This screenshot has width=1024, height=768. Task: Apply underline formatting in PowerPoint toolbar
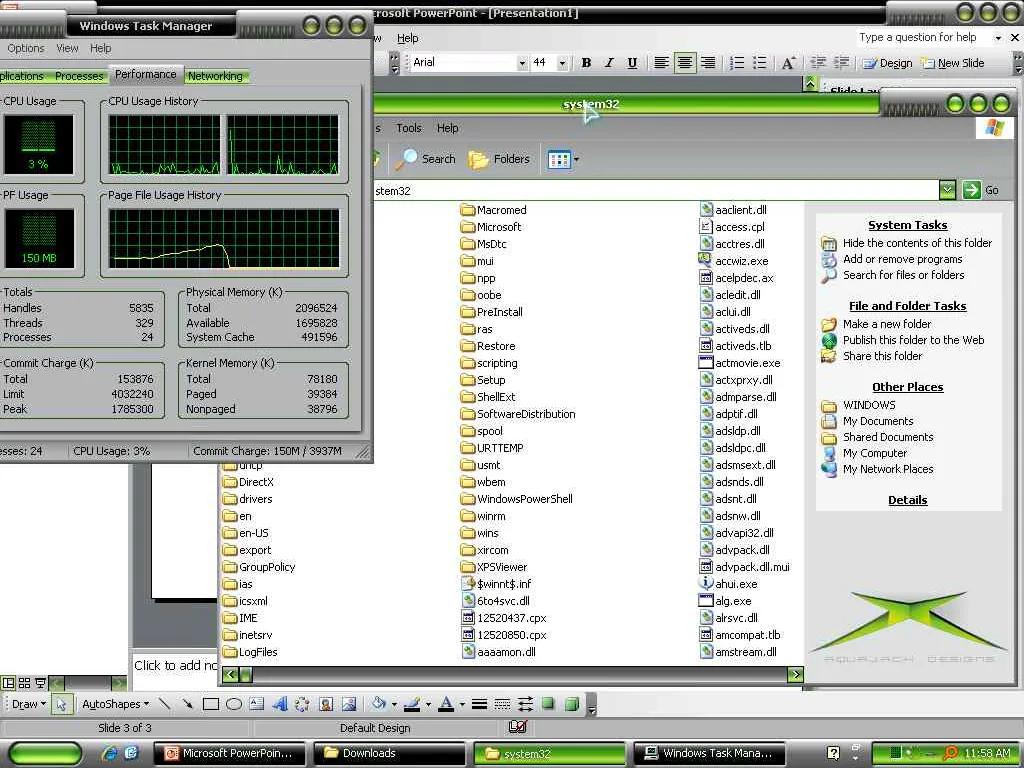(x=632, y=63)
